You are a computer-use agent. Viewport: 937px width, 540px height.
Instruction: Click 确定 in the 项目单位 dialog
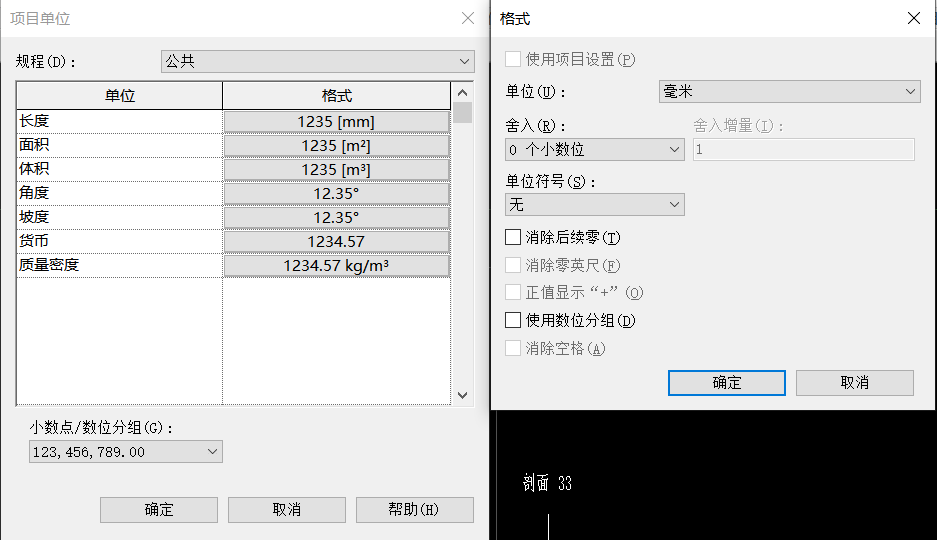pyautogui.click(x=159, y=510)
